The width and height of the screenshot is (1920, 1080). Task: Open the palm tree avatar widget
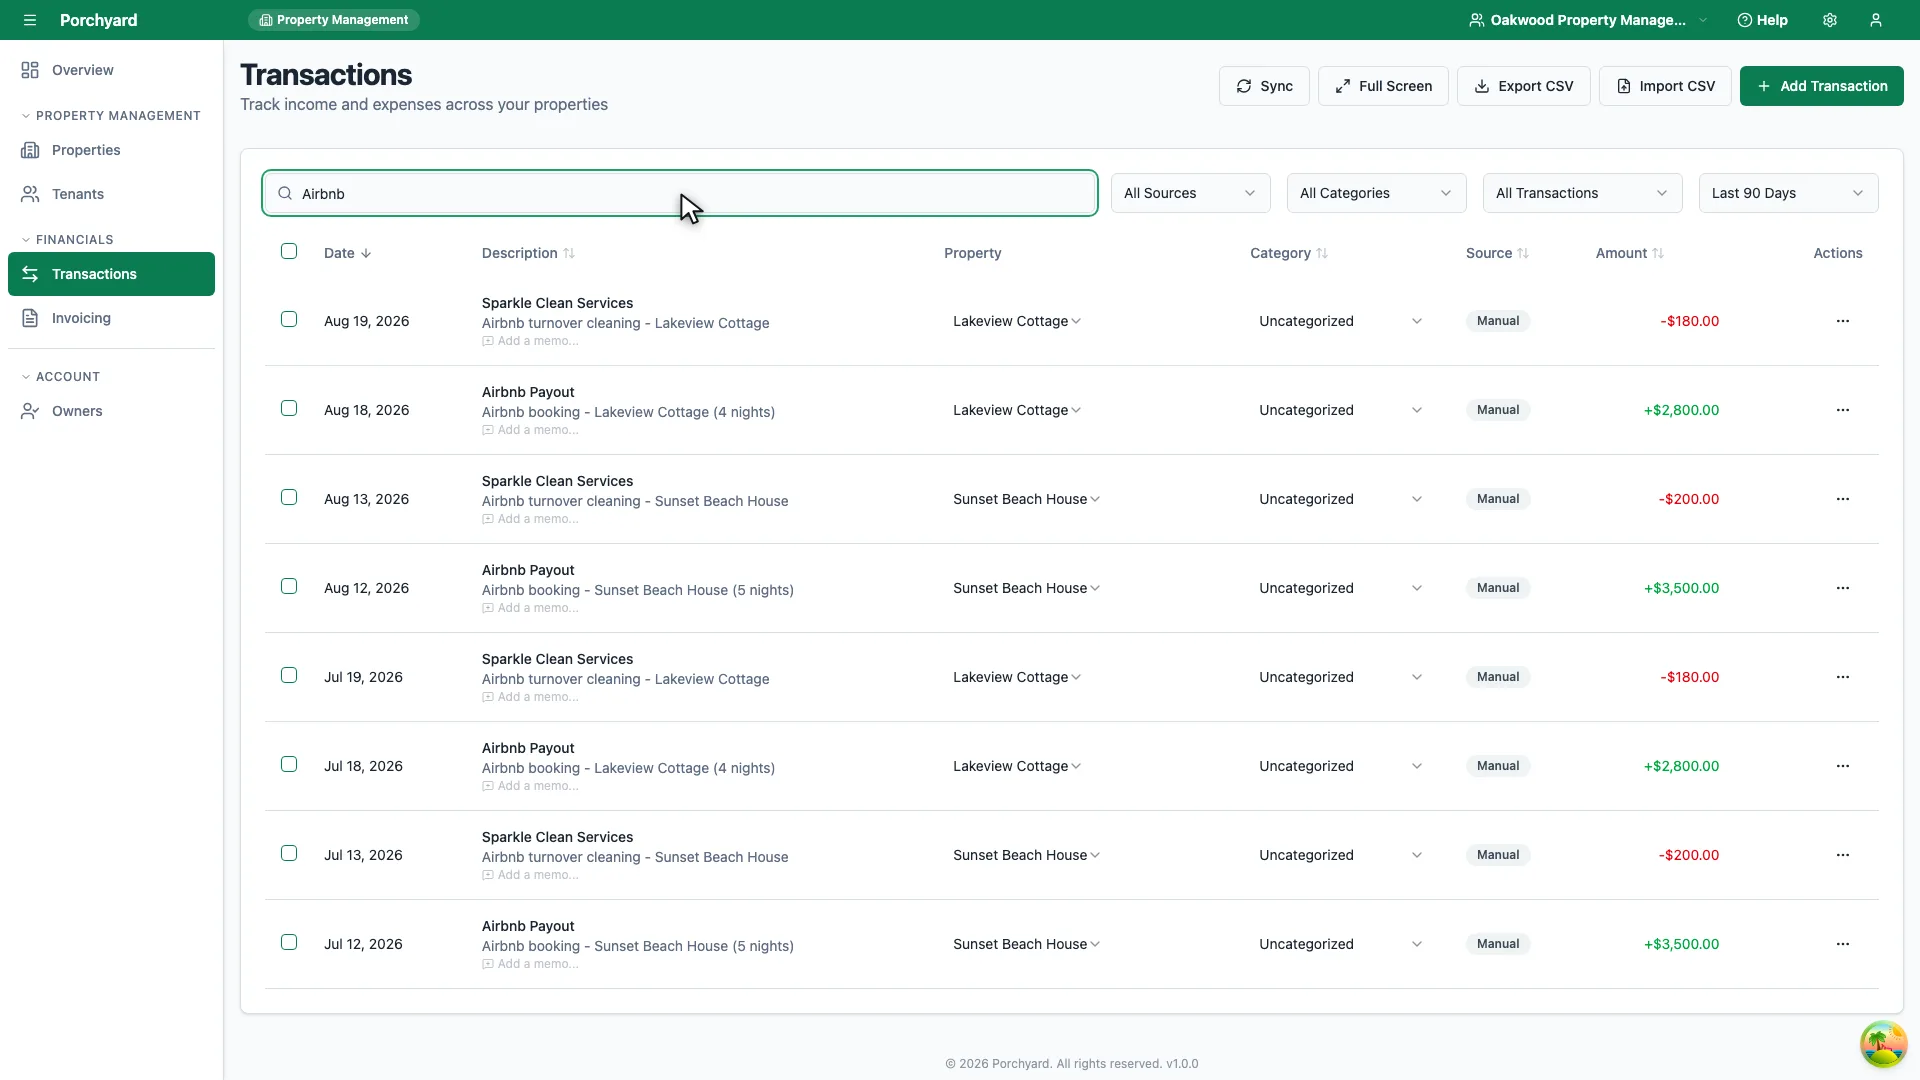(1883, 1044)
